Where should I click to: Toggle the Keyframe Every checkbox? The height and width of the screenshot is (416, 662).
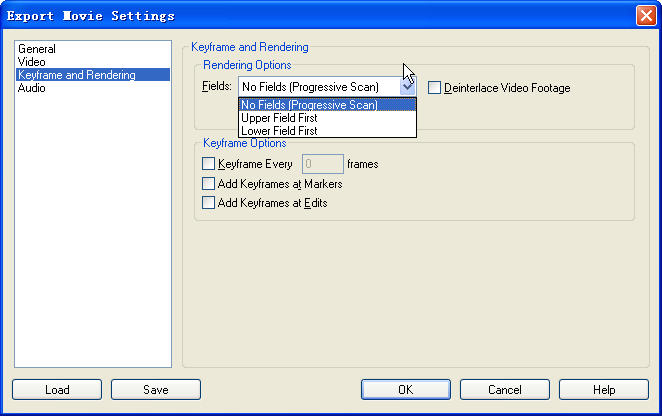[209, 164]
